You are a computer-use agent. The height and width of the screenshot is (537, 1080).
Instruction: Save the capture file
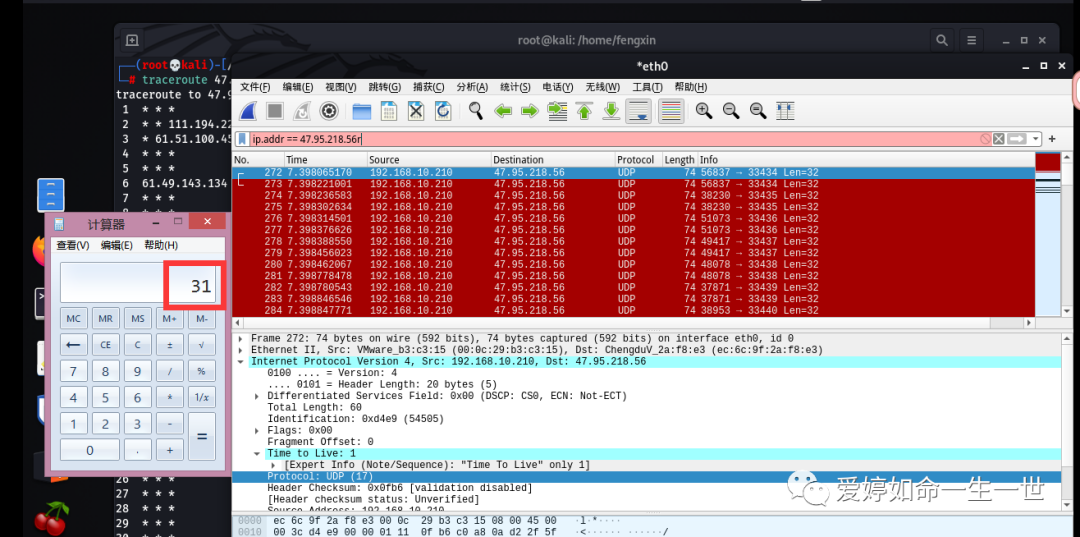click(x=388, y=111)
